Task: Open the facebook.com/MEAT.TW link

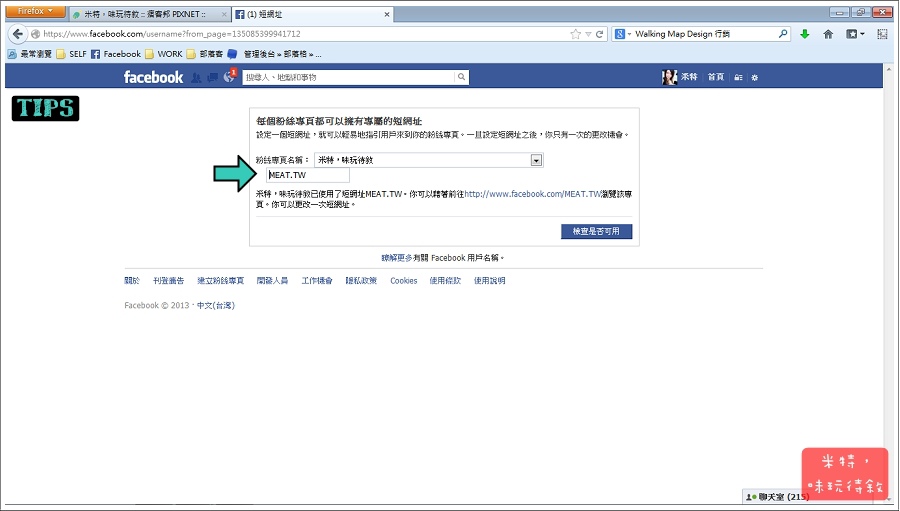Action: click(532, 194)
